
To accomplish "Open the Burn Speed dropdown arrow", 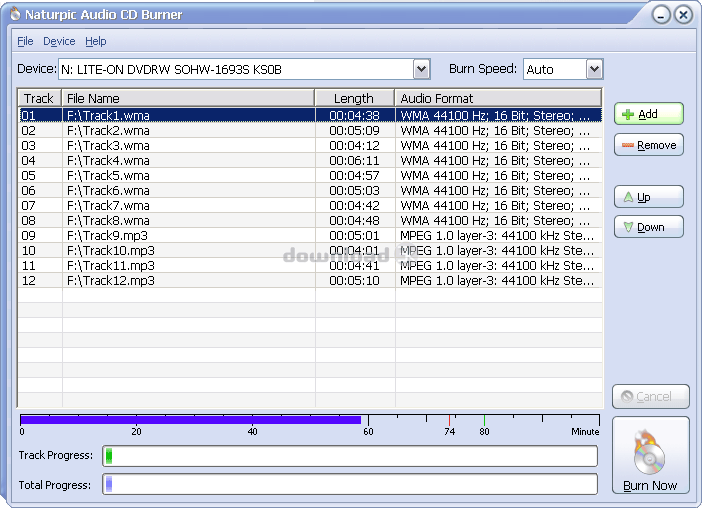I will [594, 69].
